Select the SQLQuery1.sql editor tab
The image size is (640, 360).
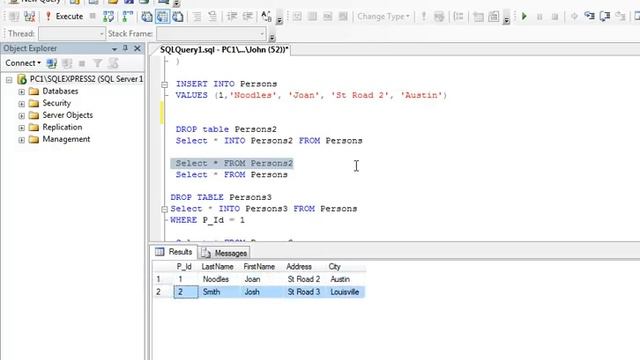[224, 49]
